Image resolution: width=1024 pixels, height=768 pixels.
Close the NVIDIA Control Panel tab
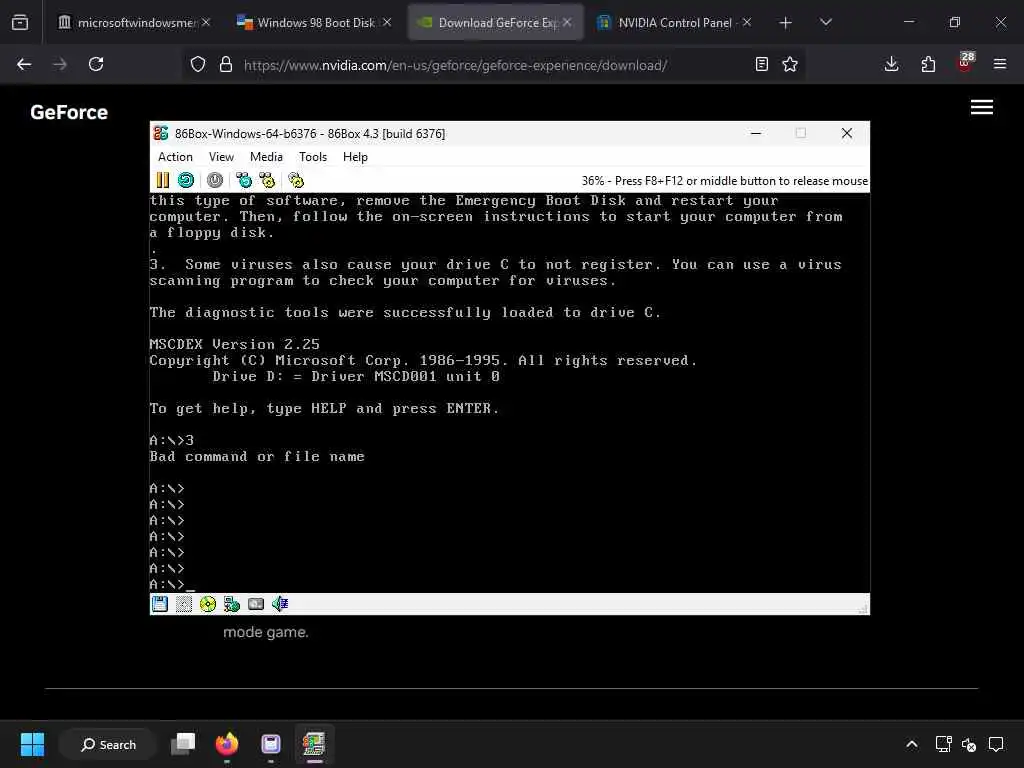tap(746, 22)
